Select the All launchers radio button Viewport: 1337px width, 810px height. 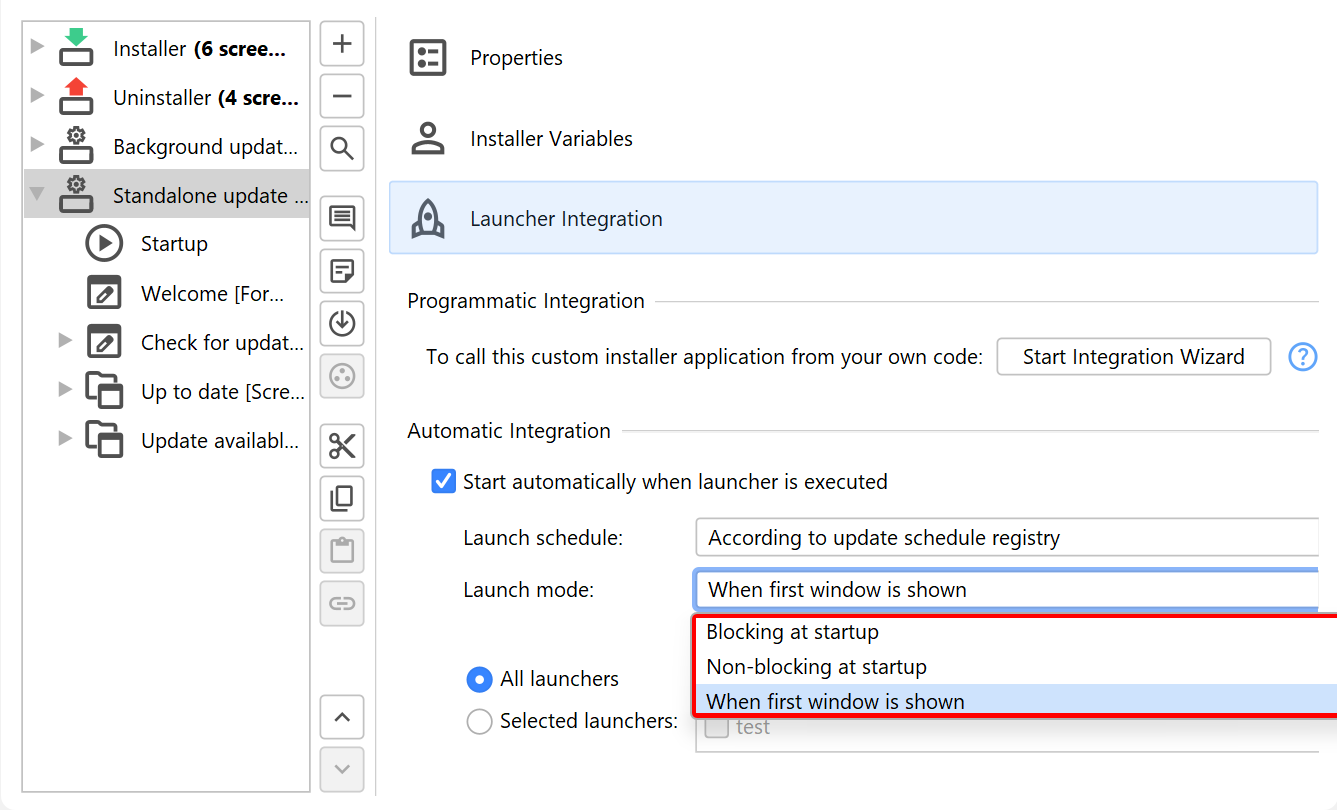click(480, 680)
